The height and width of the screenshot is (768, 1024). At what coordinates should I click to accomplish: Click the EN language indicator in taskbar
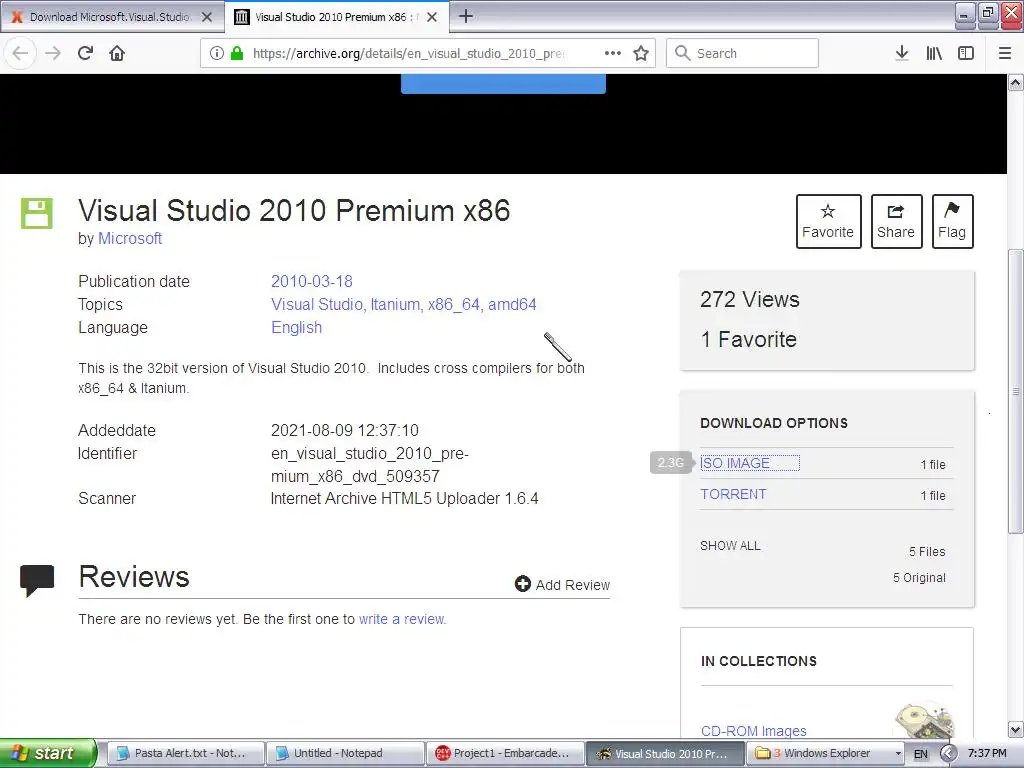click(921, 754)
